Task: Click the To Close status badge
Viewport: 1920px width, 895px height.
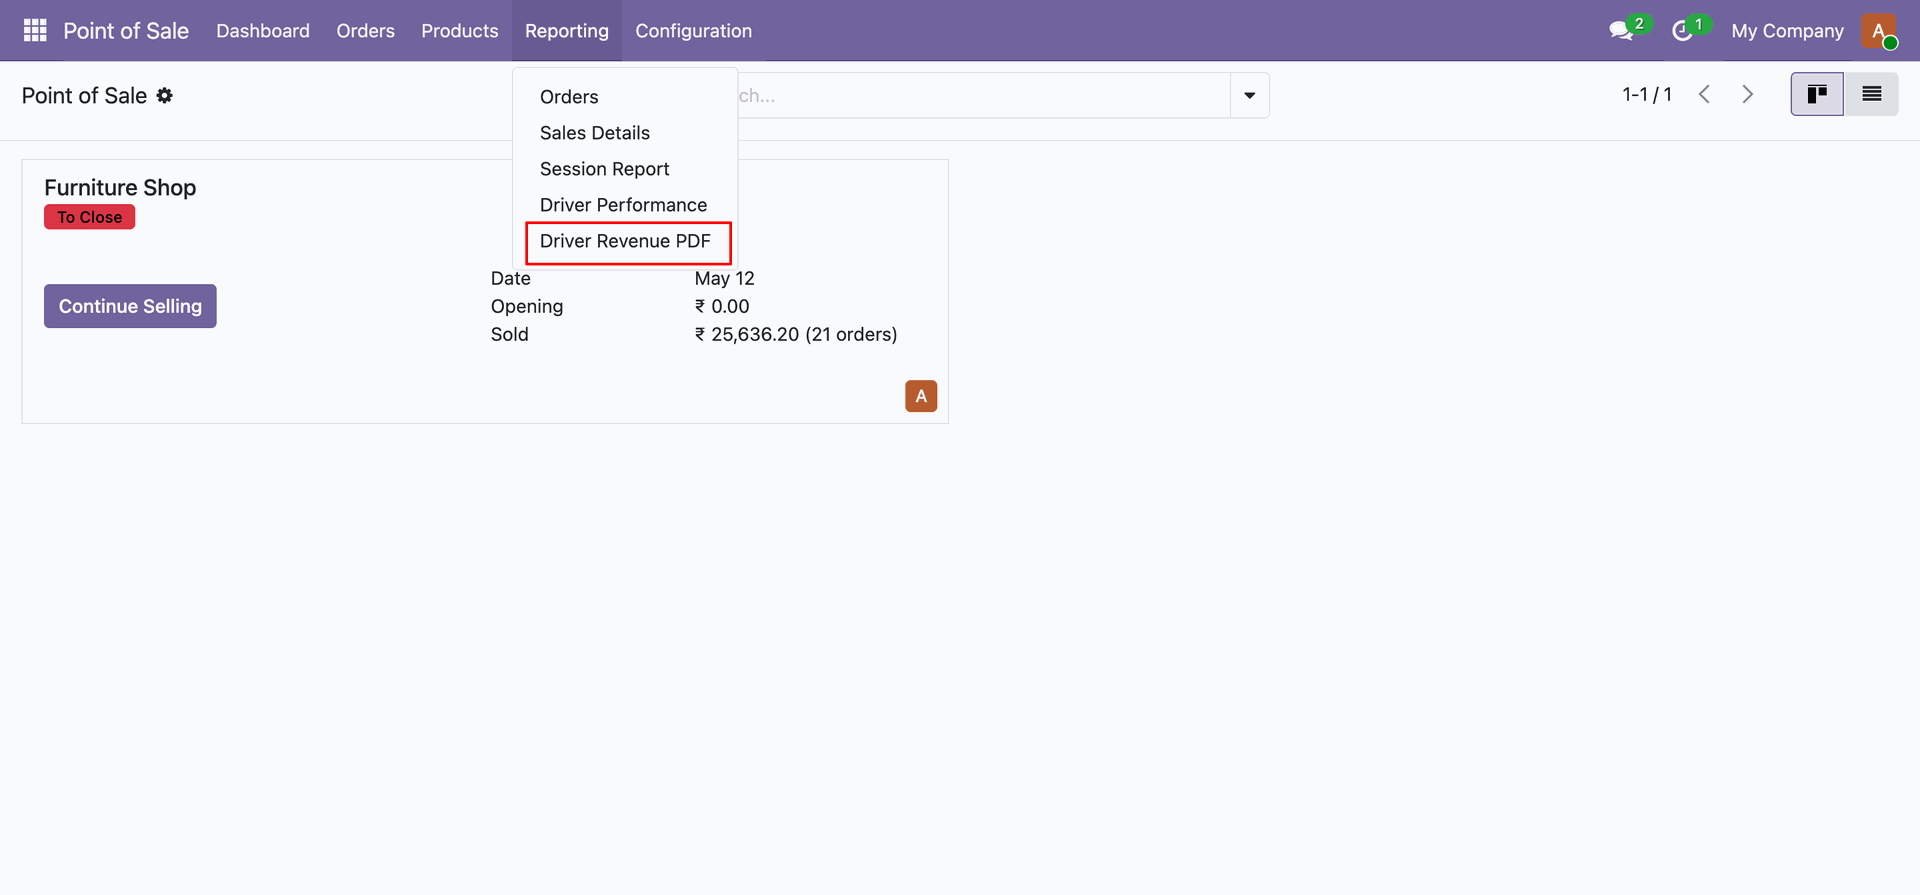Action: pyautogui.click(x=89, y=217)
